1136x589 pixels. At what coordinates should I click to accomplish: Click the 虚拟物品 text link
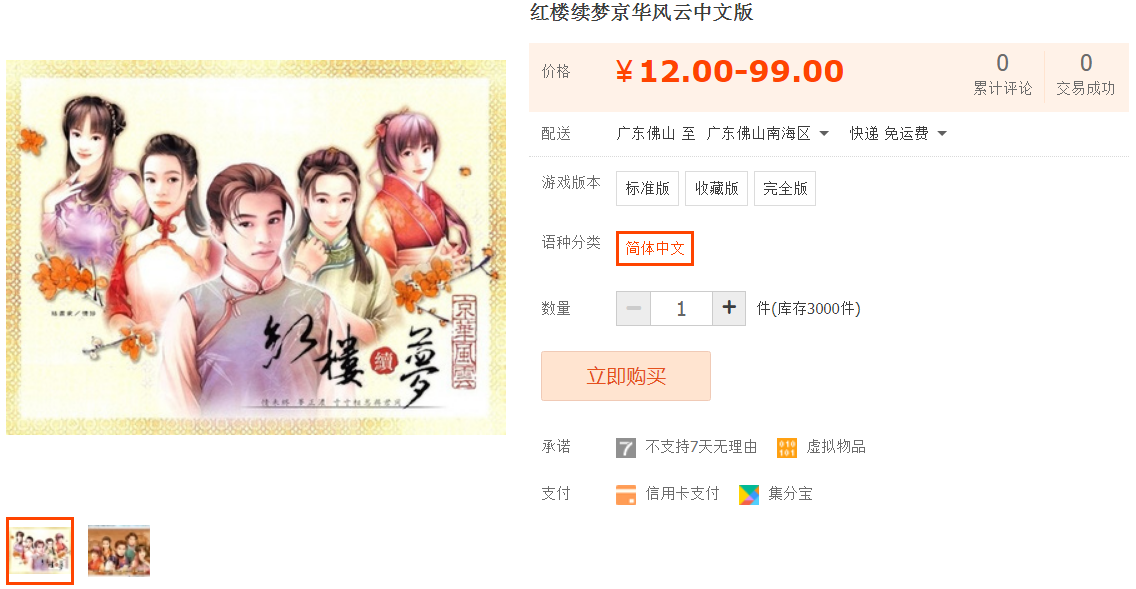tap(836, 447)
